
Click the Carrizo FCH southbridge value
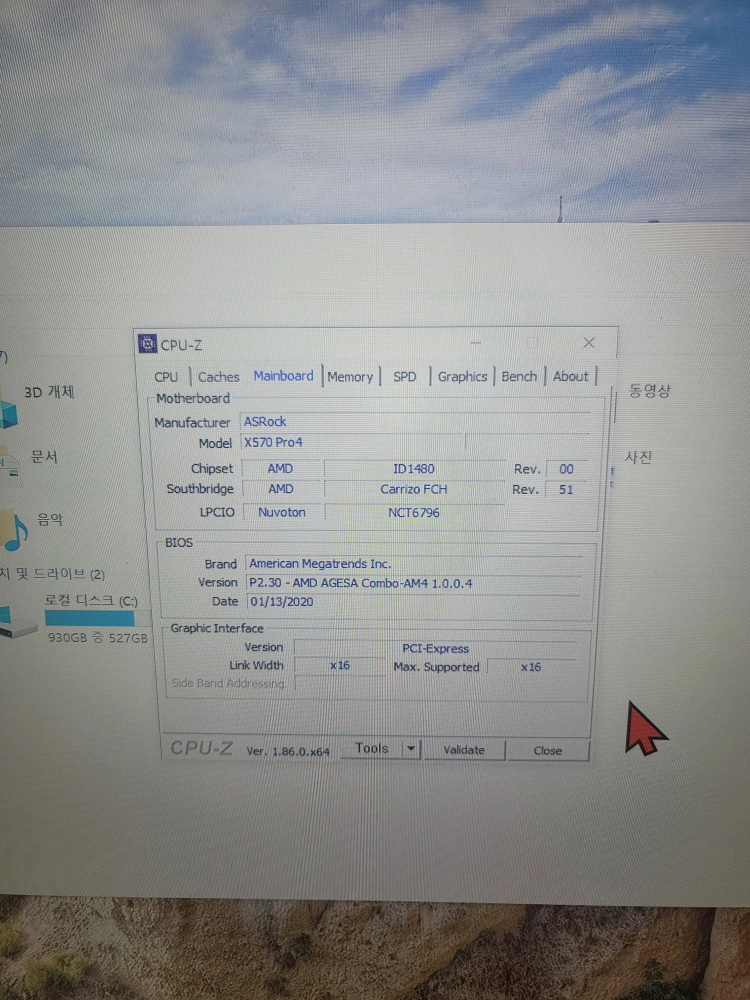[x=414, y=489]
